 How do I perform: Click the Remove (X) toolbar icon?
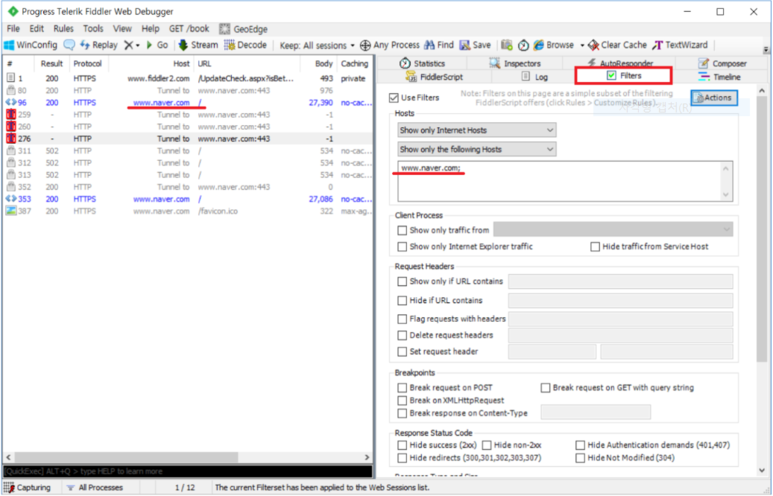[x=128, y=45]
